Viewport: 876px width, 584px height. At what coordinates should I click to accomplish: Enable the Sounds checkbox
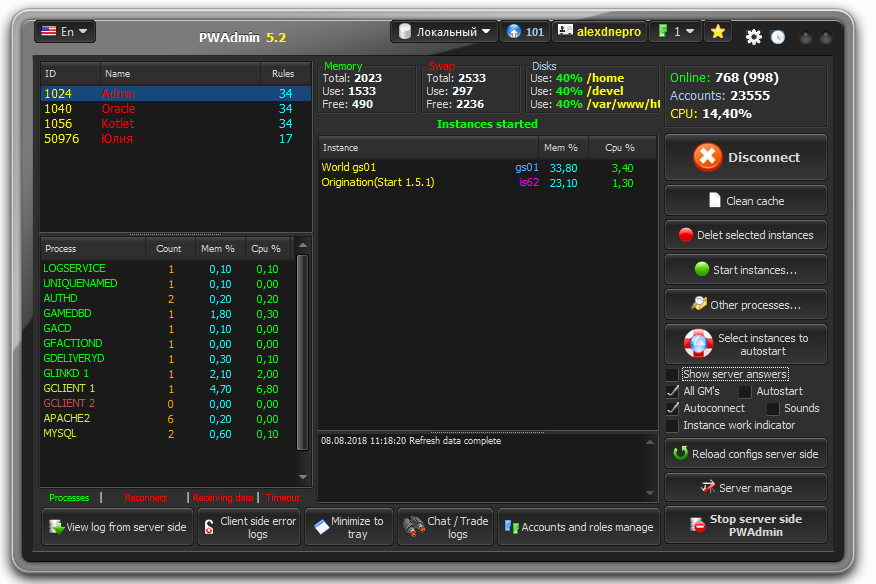click(773, 409)
